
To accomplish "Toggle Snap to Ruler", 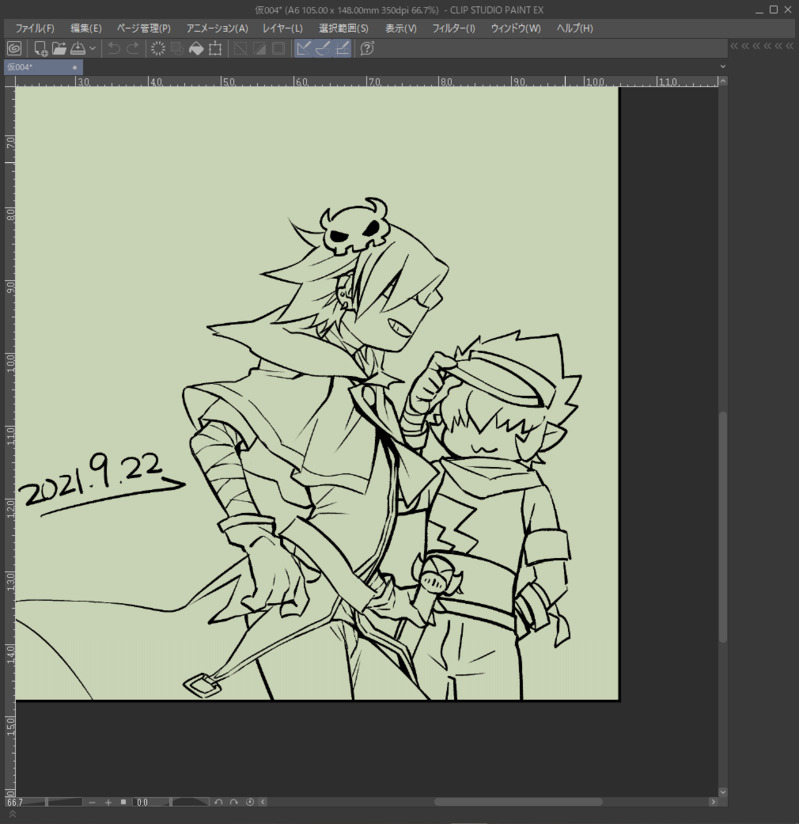I will pyautogui.click(x=304, y=49).
